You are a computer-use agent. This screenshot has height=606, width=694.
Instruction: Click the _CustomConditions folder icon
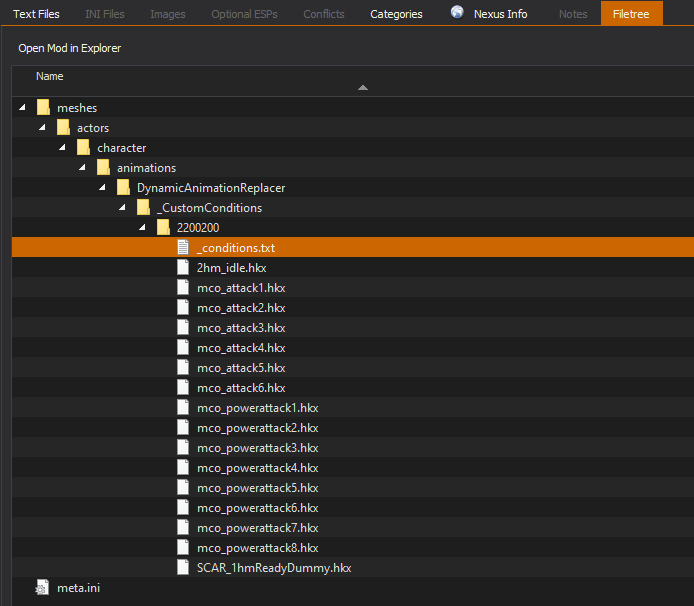[x=143, y=207]
